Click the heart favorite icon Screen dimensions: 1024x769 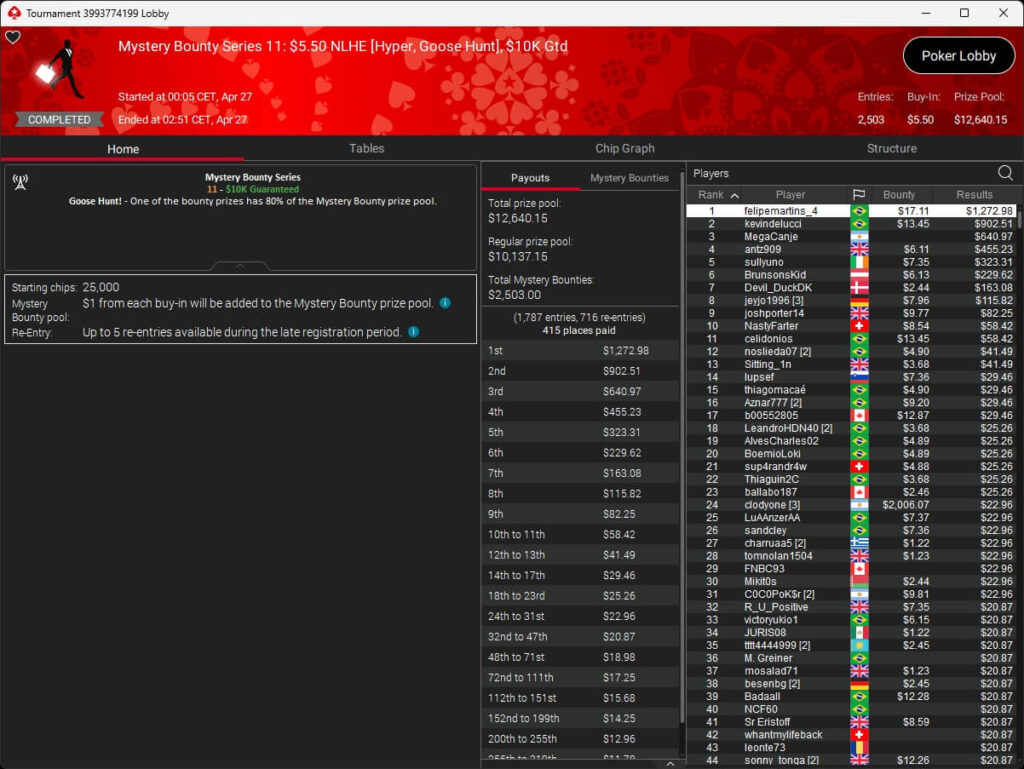pyautogui.click(x=13, y=38)
